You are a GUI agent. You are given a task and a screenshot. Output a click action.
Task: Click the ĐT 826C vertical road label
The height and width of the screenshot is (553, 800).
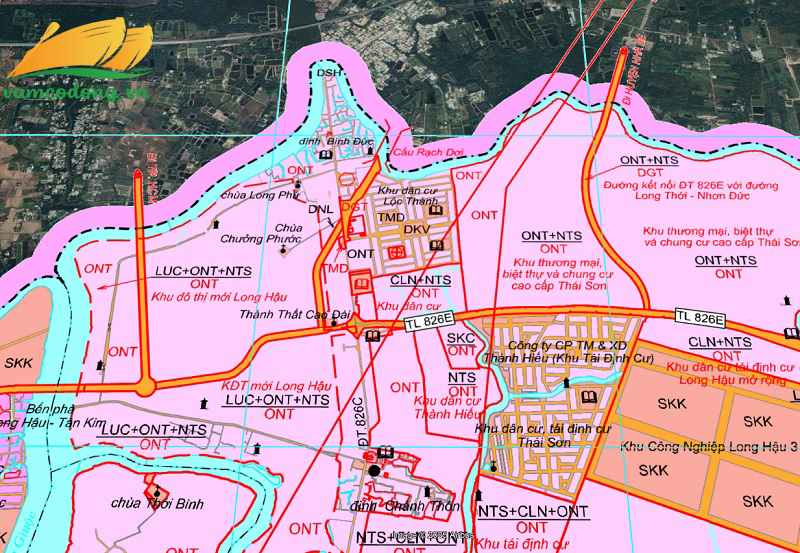(x=359, y=418)
